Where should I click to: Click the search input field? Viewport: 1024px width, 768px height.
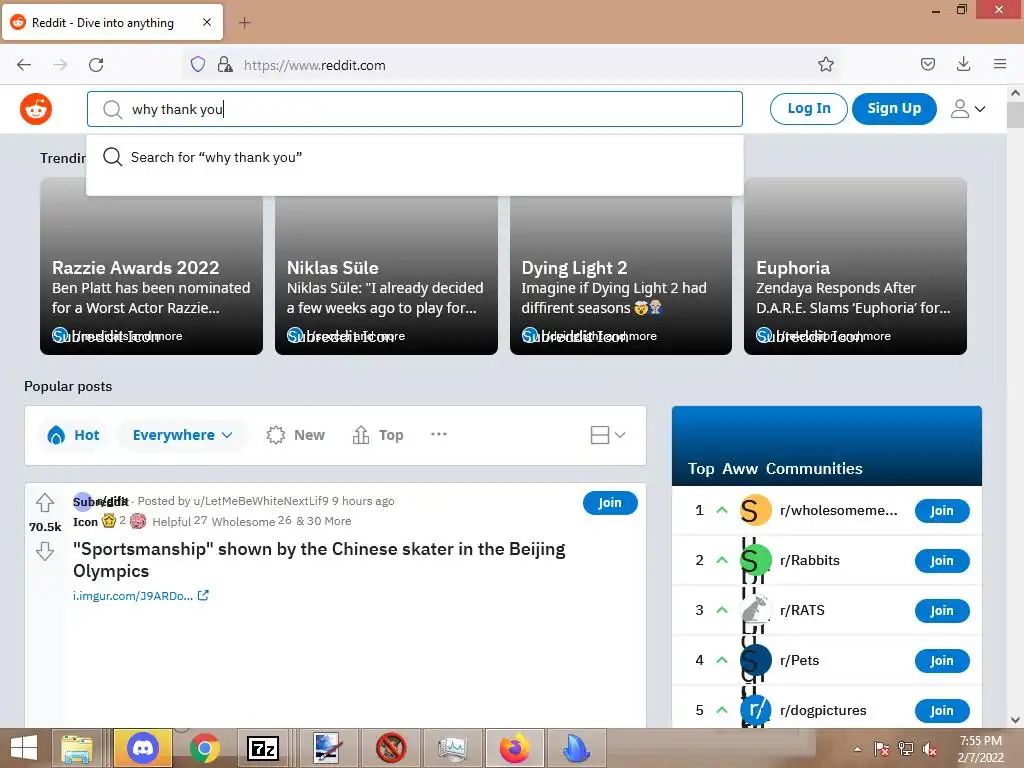(x=415, y=109)
